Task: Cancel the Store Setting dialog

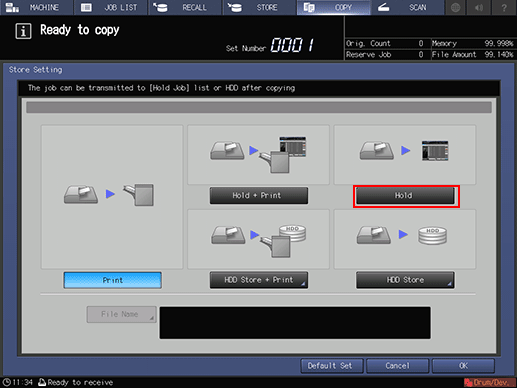Action: click(x=397, y=366)
